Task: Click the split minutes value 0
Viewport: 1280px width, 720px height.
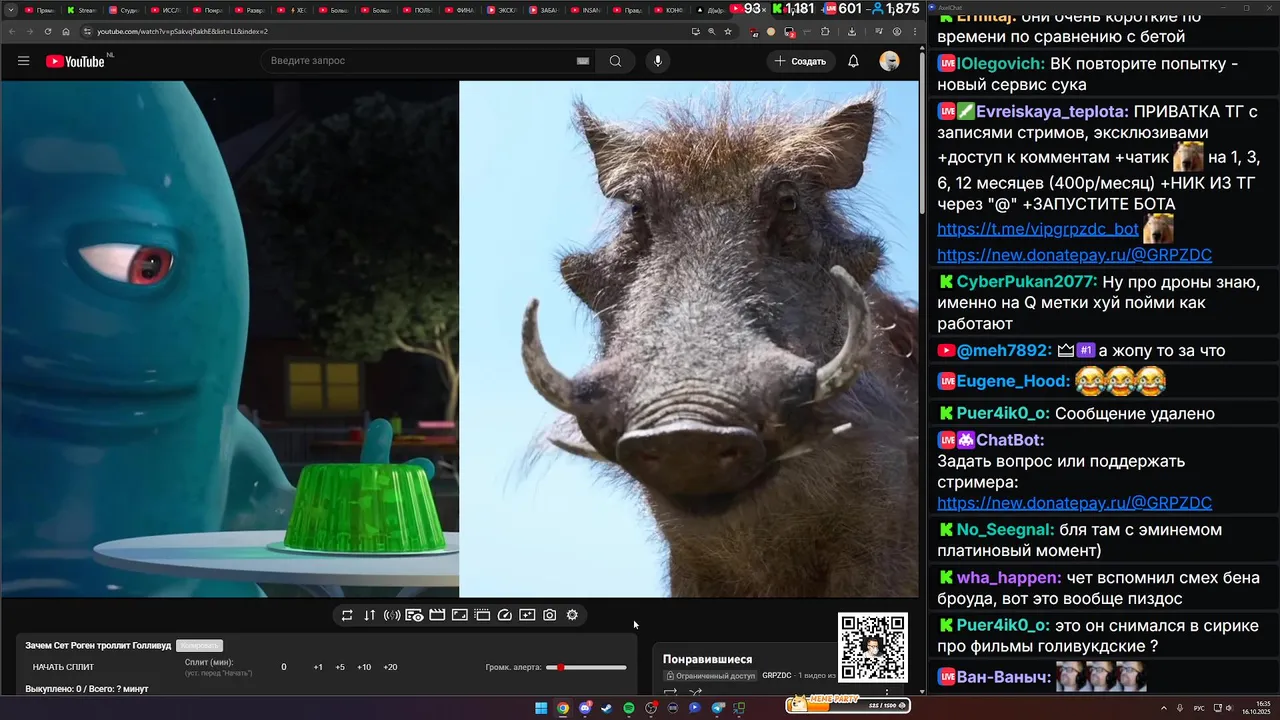Action: pyautogui.click(x=284, y=667)
